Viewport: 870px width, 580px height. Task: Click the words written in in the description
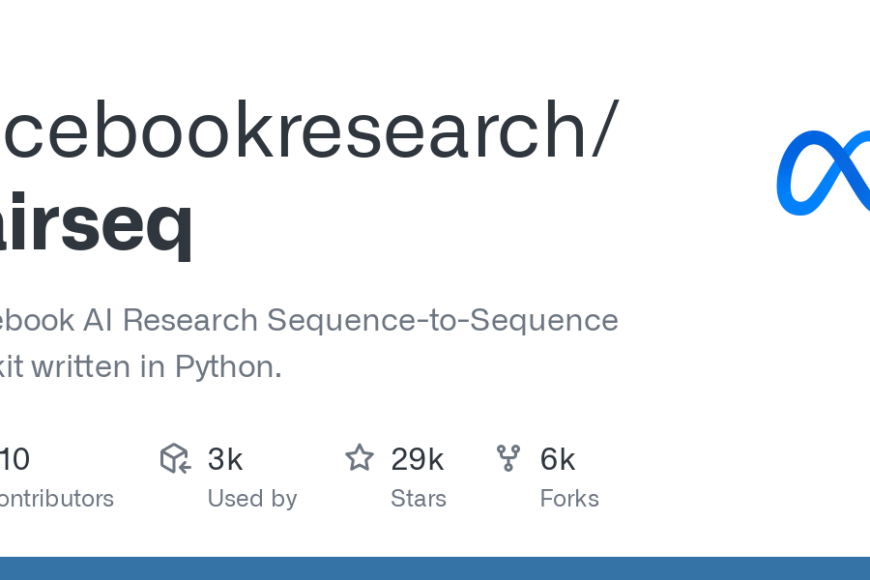point(98,367)
